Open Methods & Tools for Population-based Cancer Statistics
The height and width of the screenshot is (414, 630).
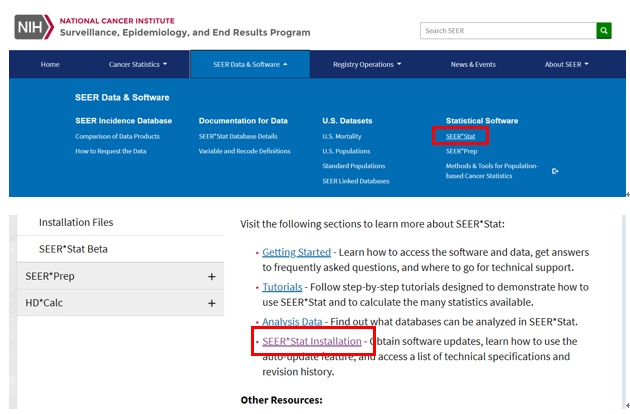click(492, 171)
